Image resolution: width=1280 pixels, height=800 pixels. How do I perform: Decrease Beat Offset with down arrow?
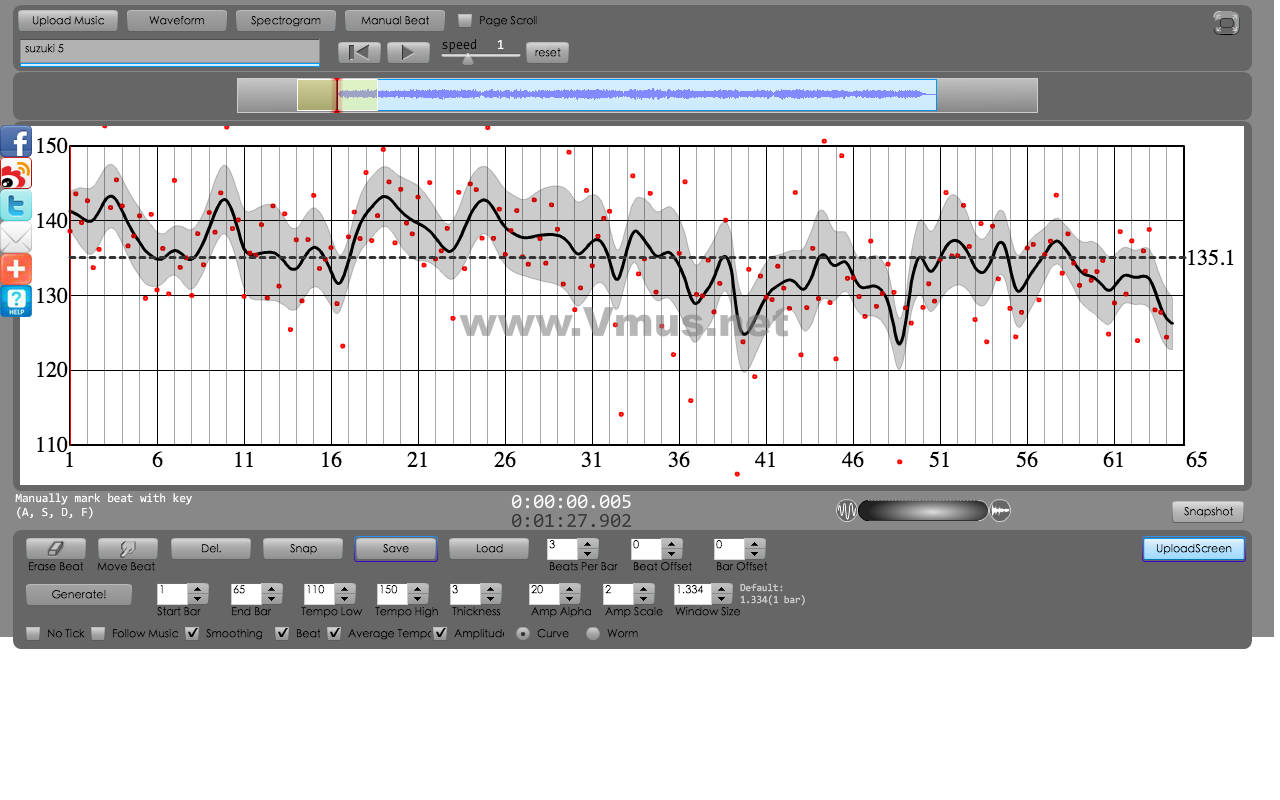coord(673,554)
